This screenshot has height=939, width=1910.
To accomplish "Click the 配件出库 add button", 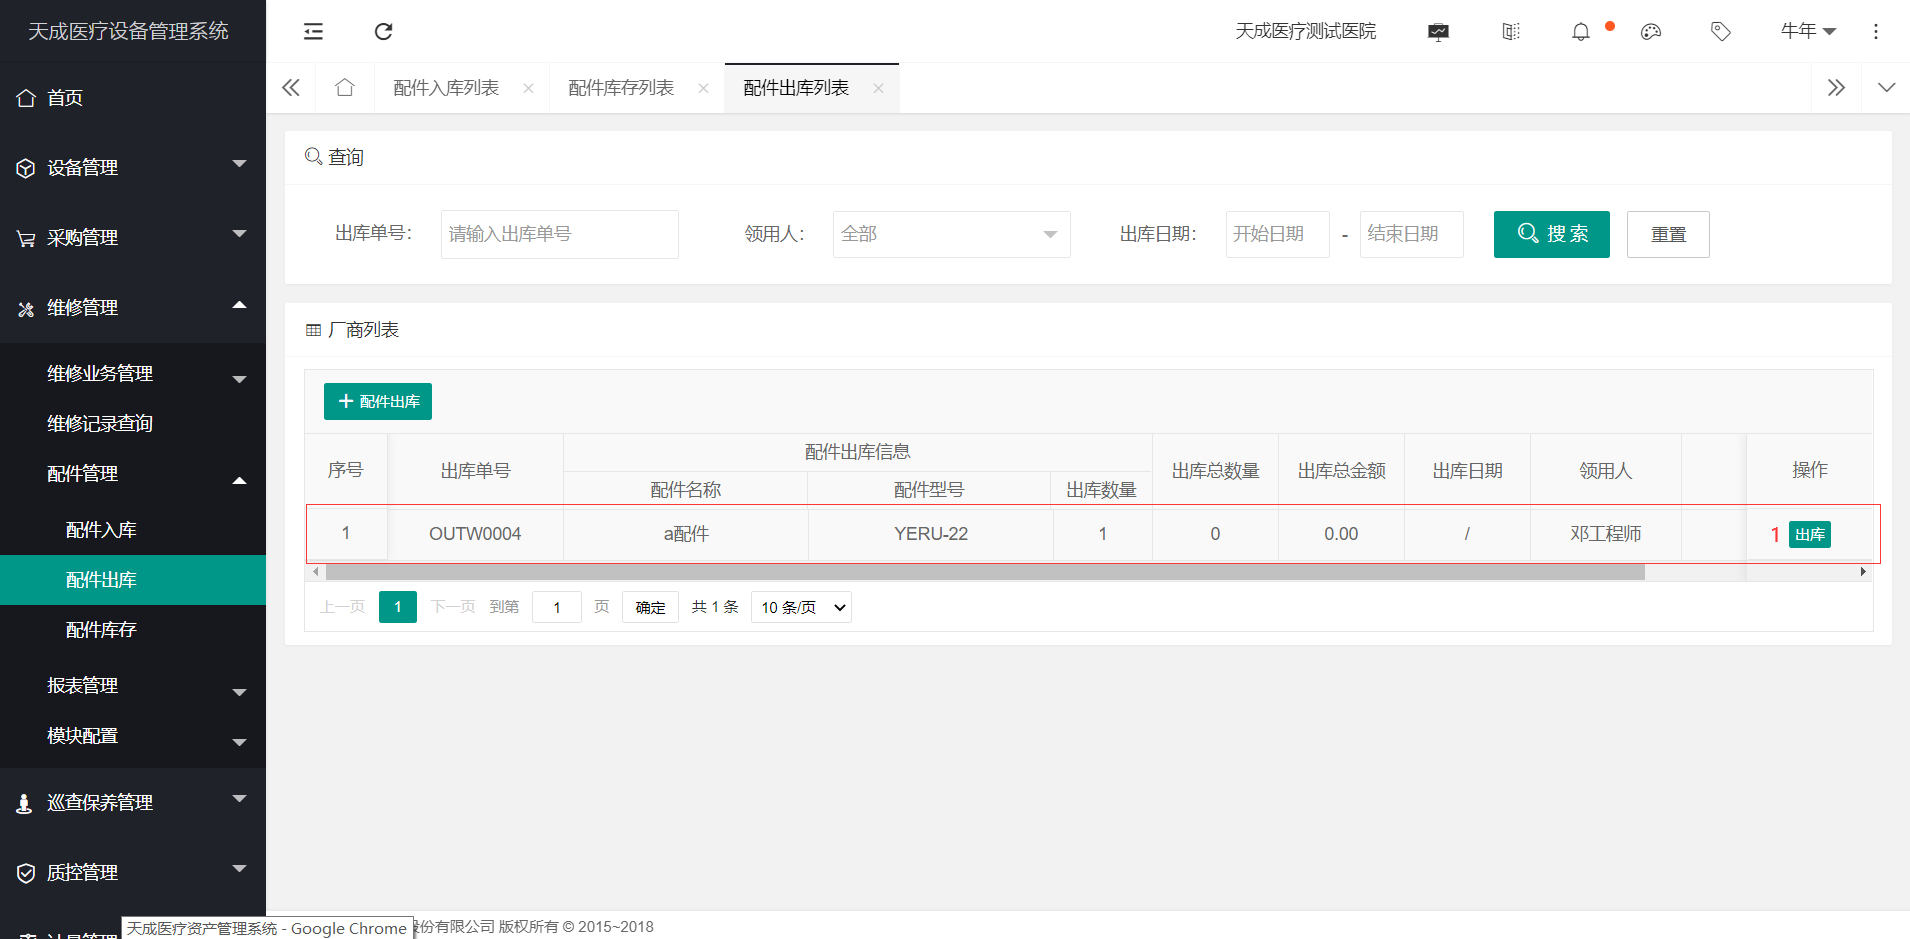I will click(378, 401).
